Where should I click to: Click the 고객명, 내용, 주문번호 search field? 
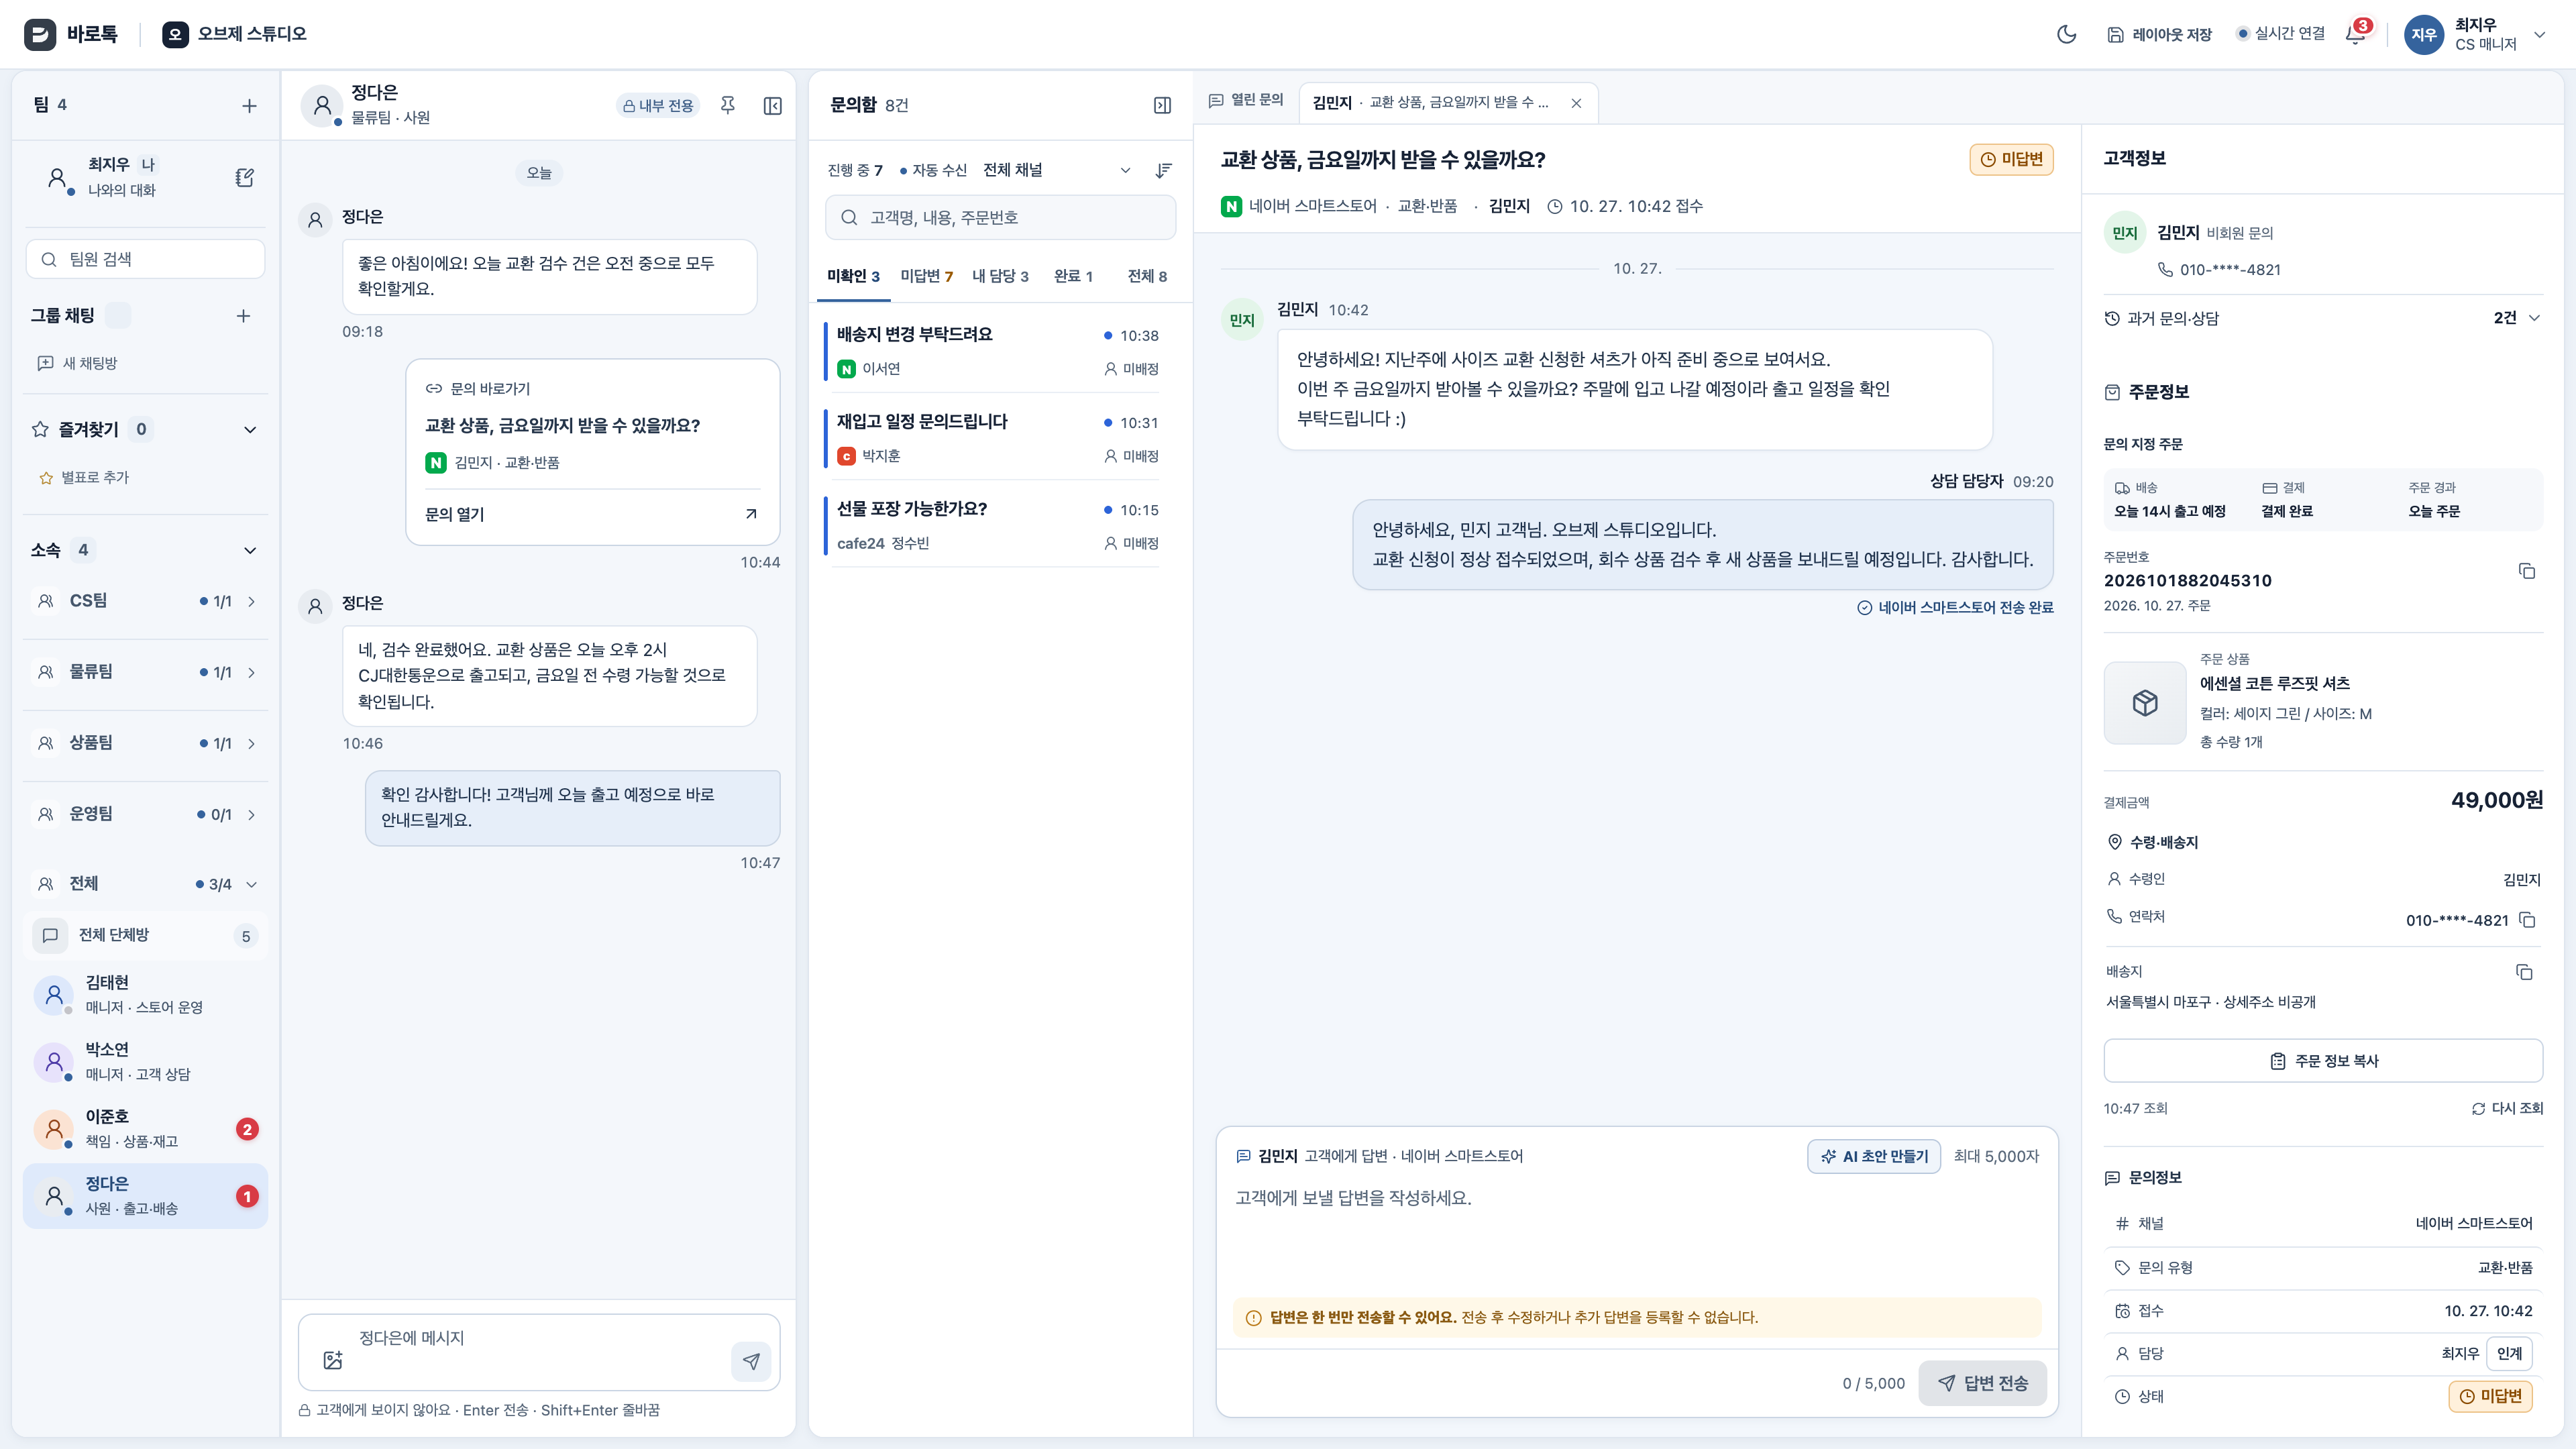pos(1000,217)
